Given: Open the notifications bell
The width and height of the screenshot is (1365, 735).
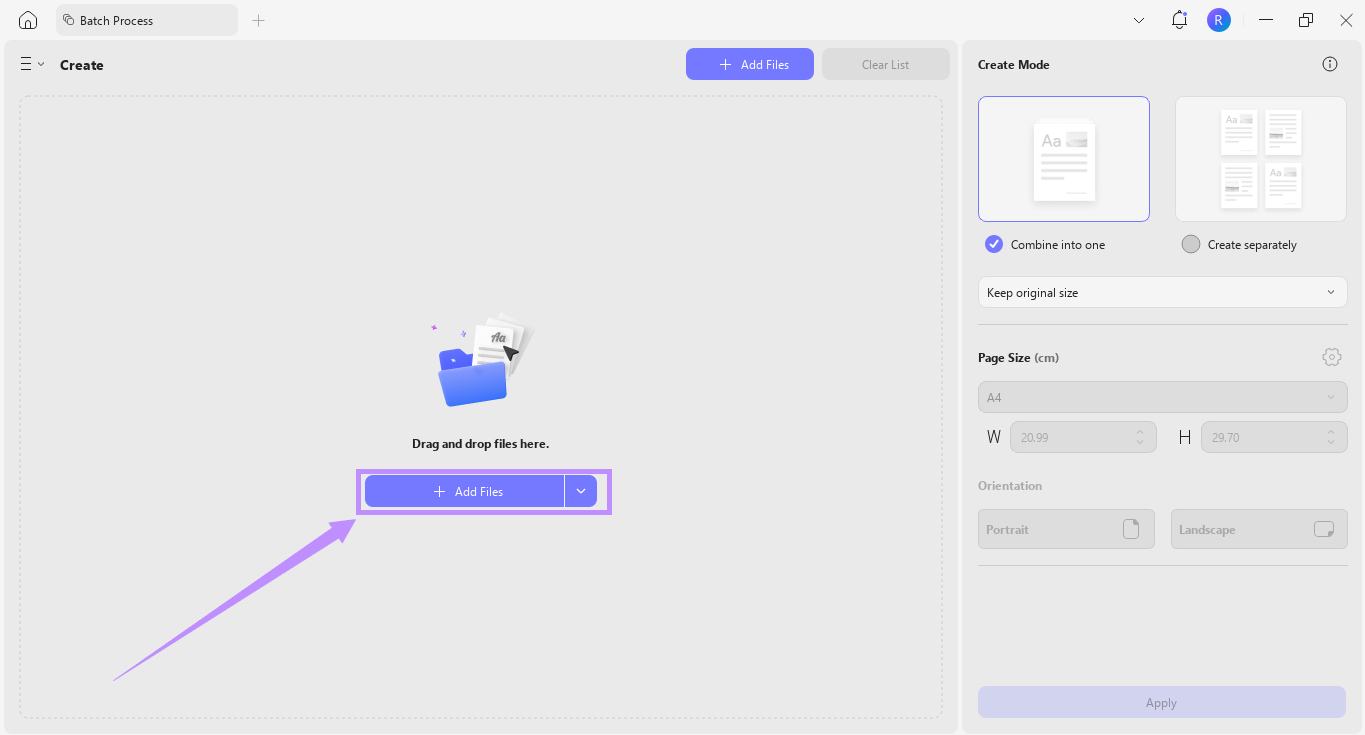Looking at the screenshot, I should [x=1178, y=19].
